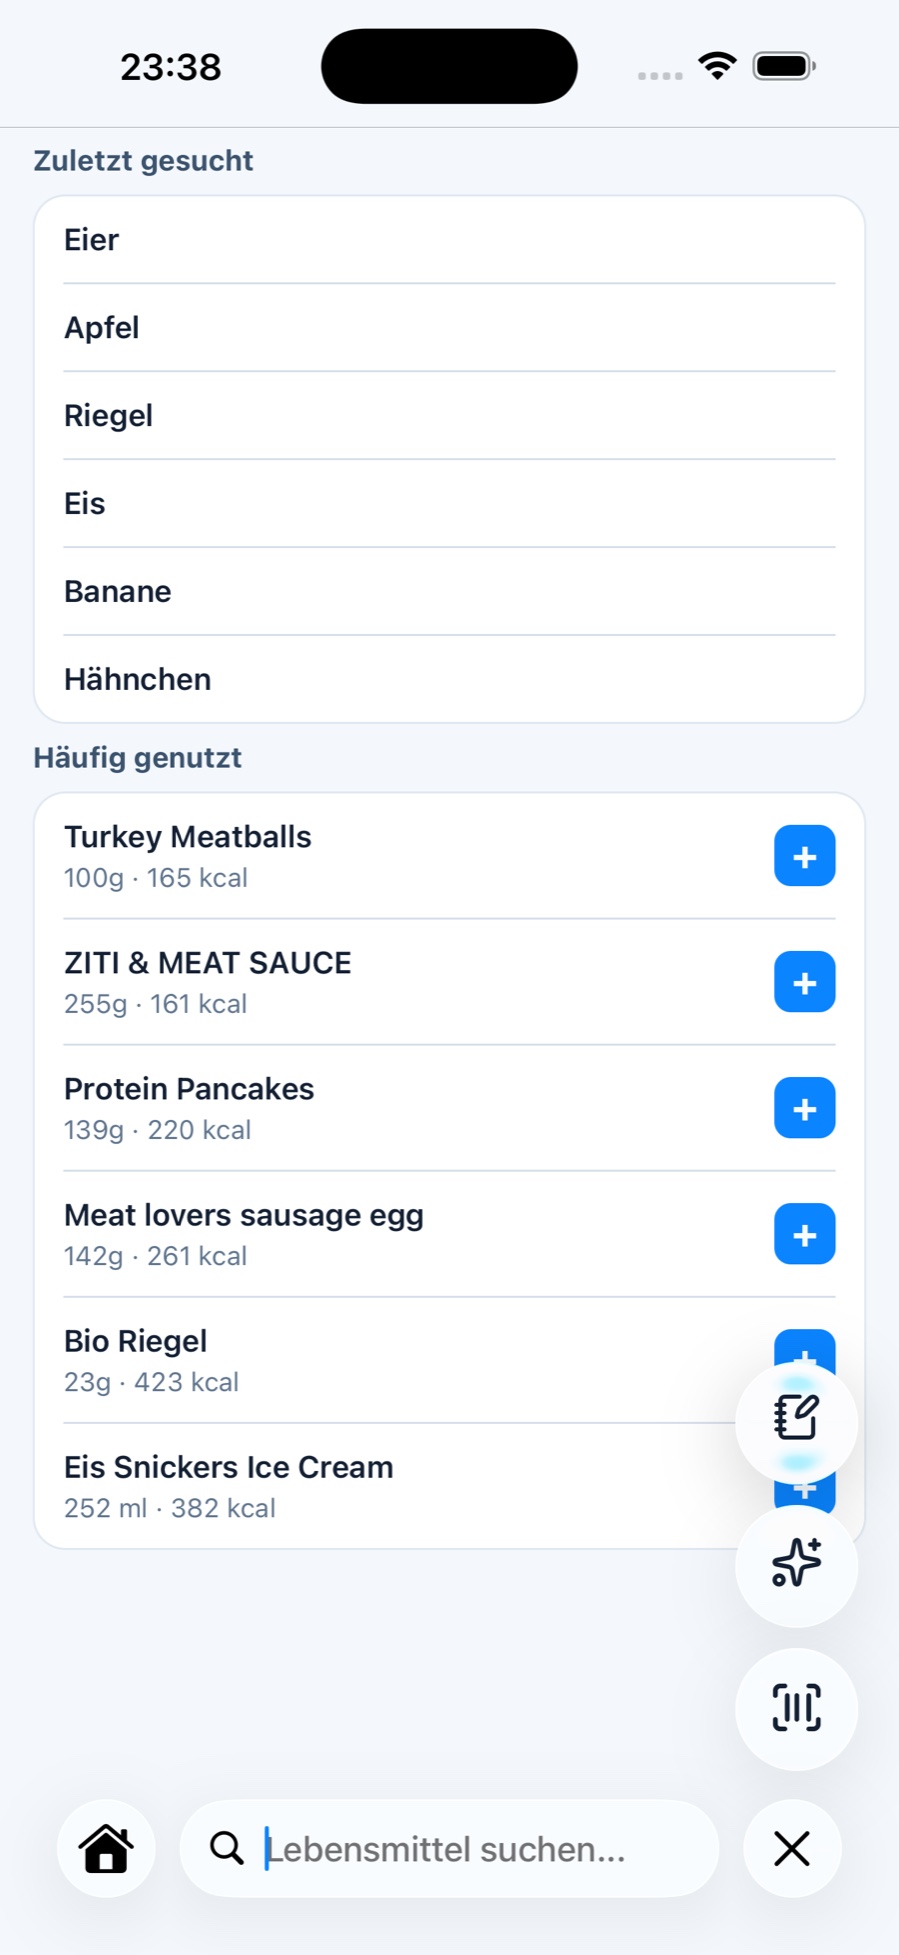Select recent search Eier

click(x=449, y=240)
